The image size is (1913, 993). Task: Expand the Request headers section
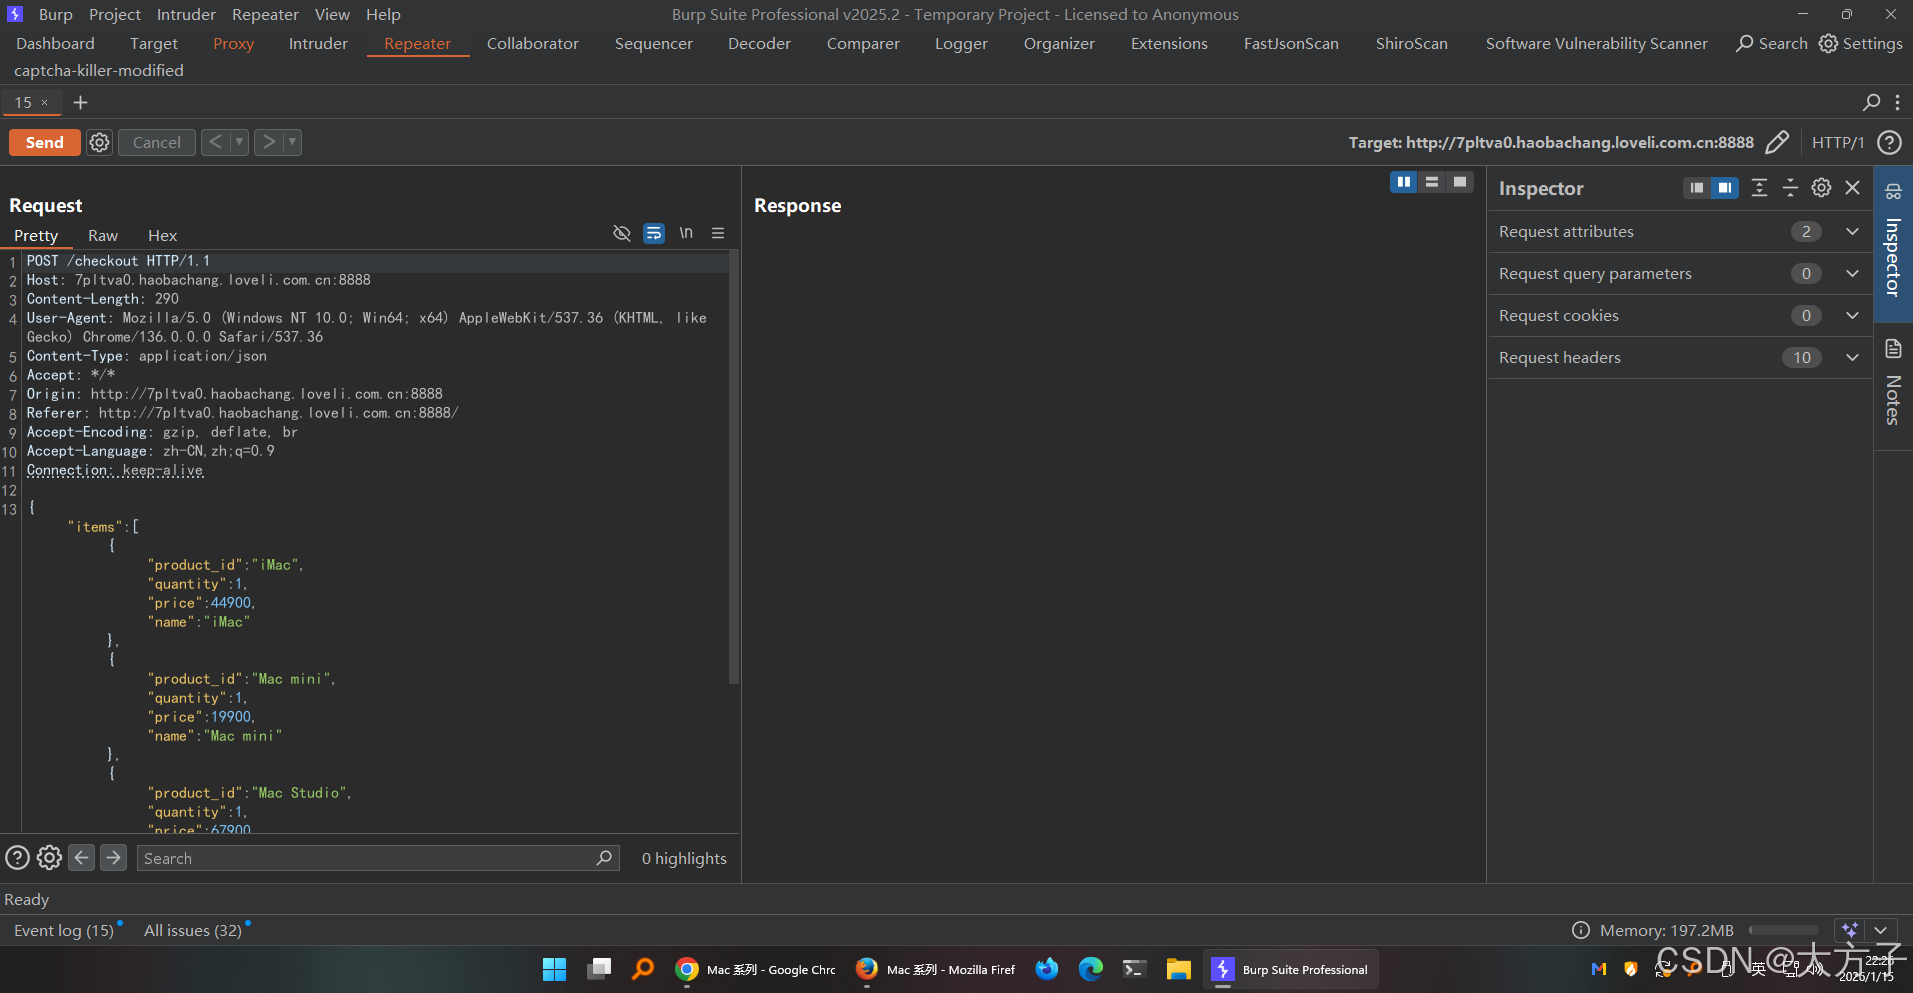pos(1679,357)
